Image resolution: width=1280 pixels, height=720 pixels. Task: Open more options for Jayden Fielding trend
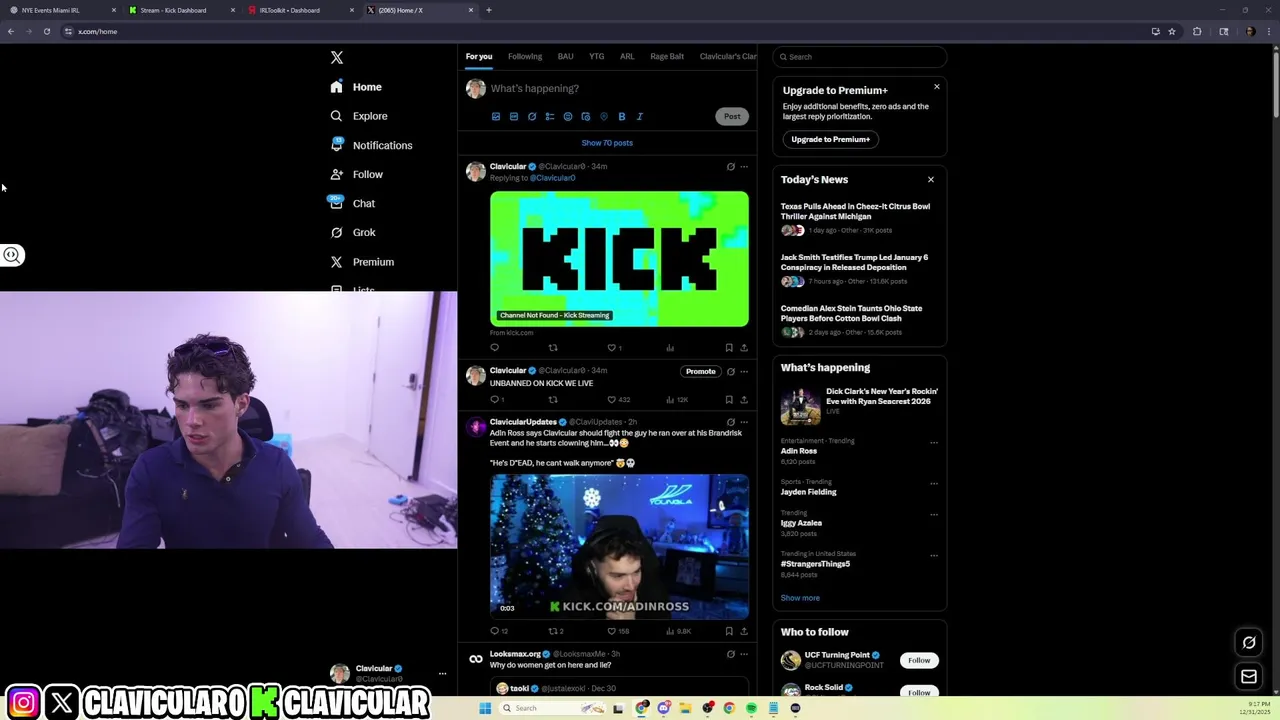(934, 484)
